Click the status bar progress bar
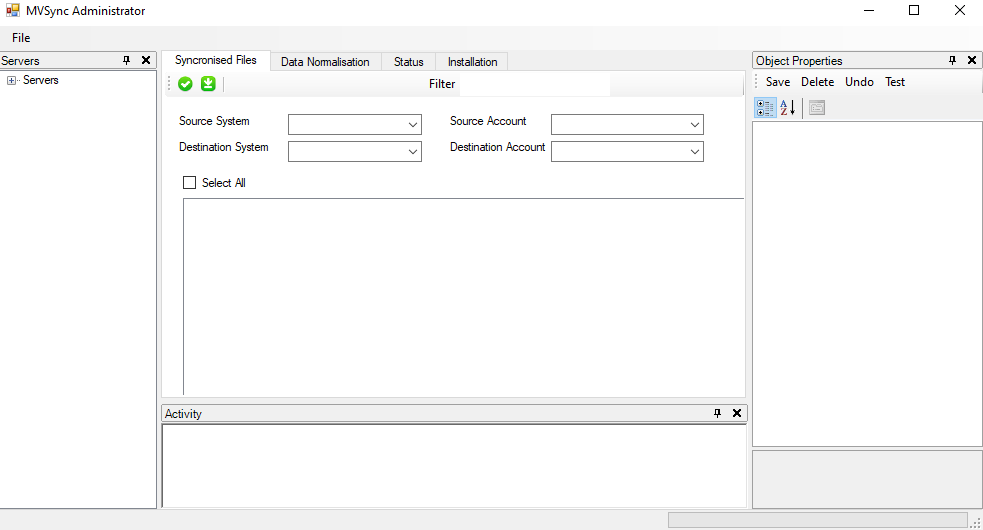 pos(817,520)
